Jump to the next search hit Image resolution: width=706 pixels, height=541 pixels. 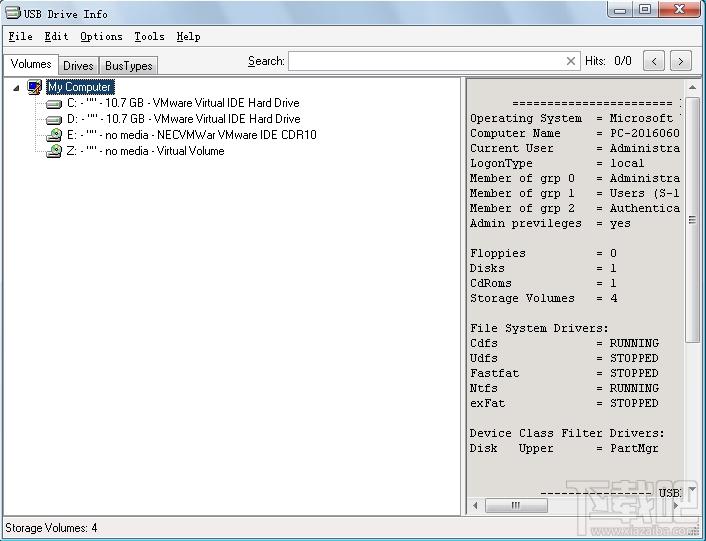[680, 61]
